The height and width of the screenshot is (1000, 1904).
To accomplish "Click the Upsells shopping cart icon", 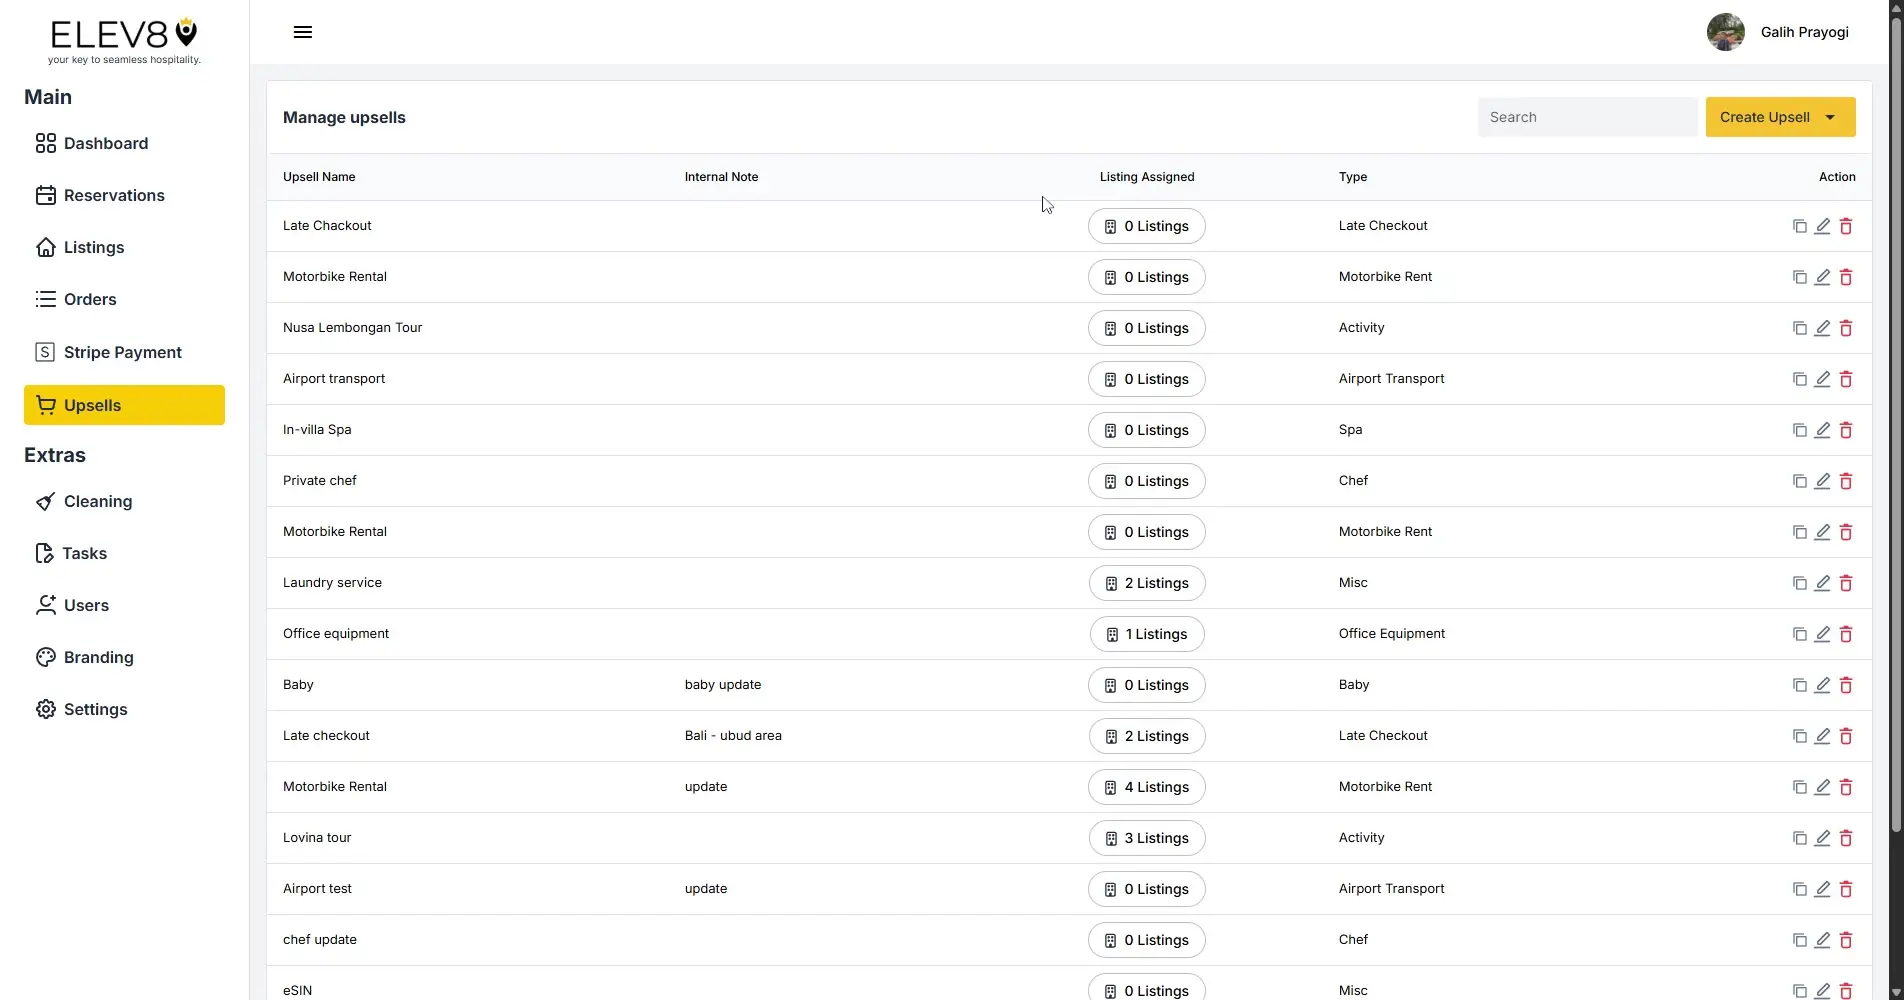I will click(47, 405).
